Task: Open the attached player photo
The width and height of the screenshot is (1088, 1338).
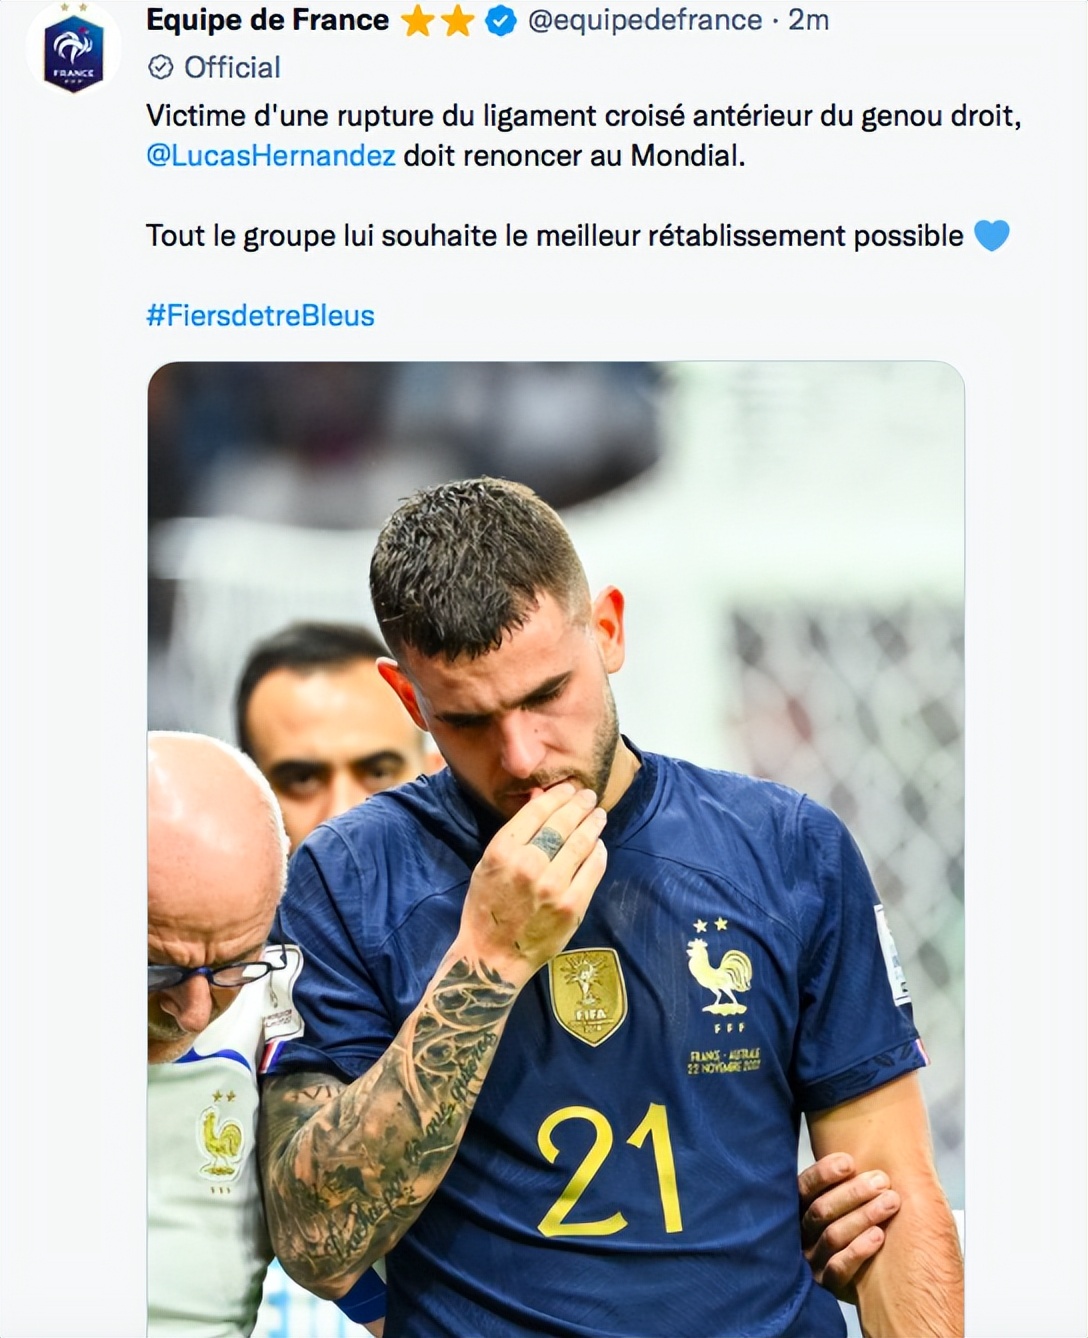Action: click(x=556, y=849)
